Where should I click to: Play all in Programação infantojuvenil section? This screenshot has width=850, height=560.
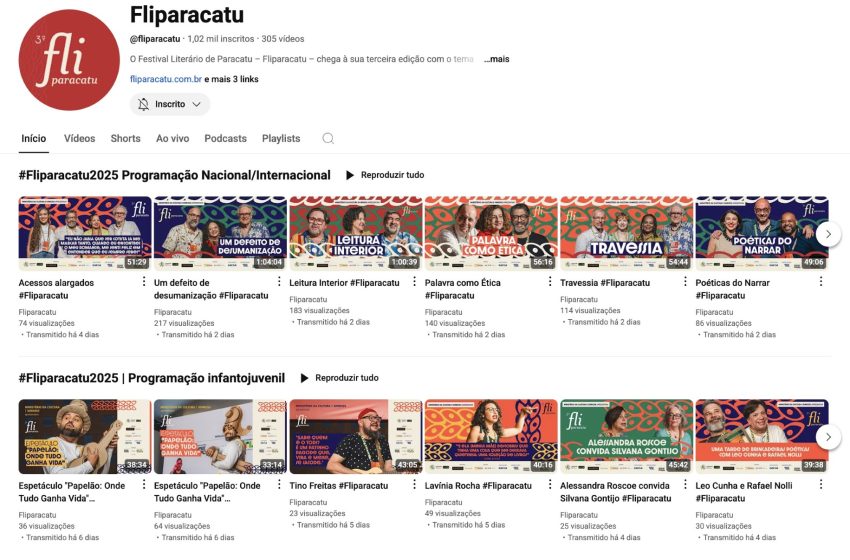[x=339, y=378]
